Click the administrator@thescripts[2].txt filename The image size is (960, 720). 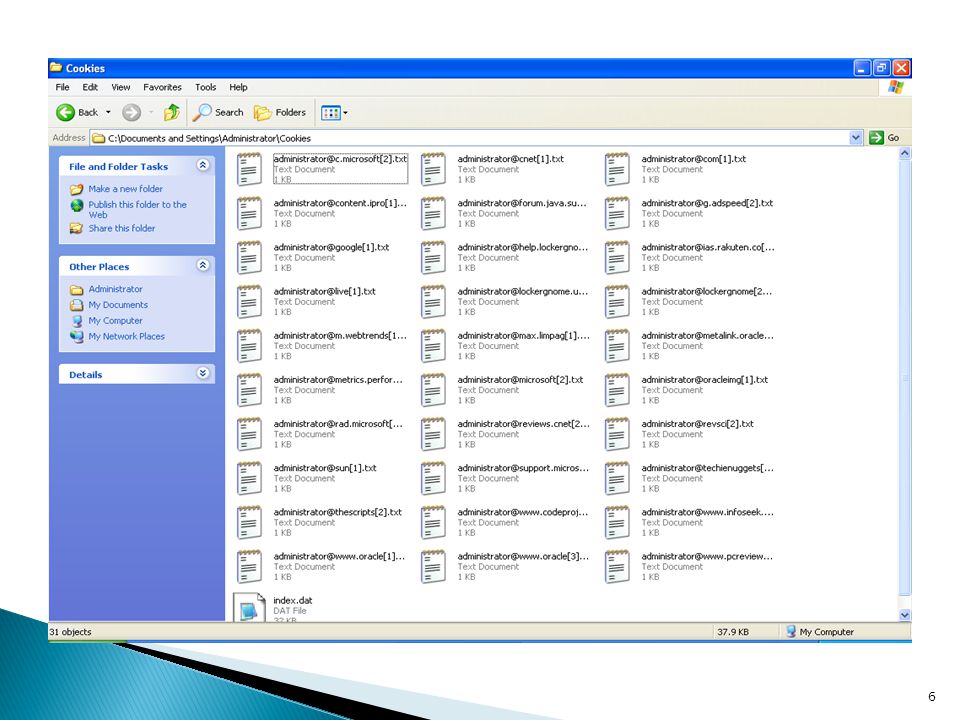[x=337, y=512]
